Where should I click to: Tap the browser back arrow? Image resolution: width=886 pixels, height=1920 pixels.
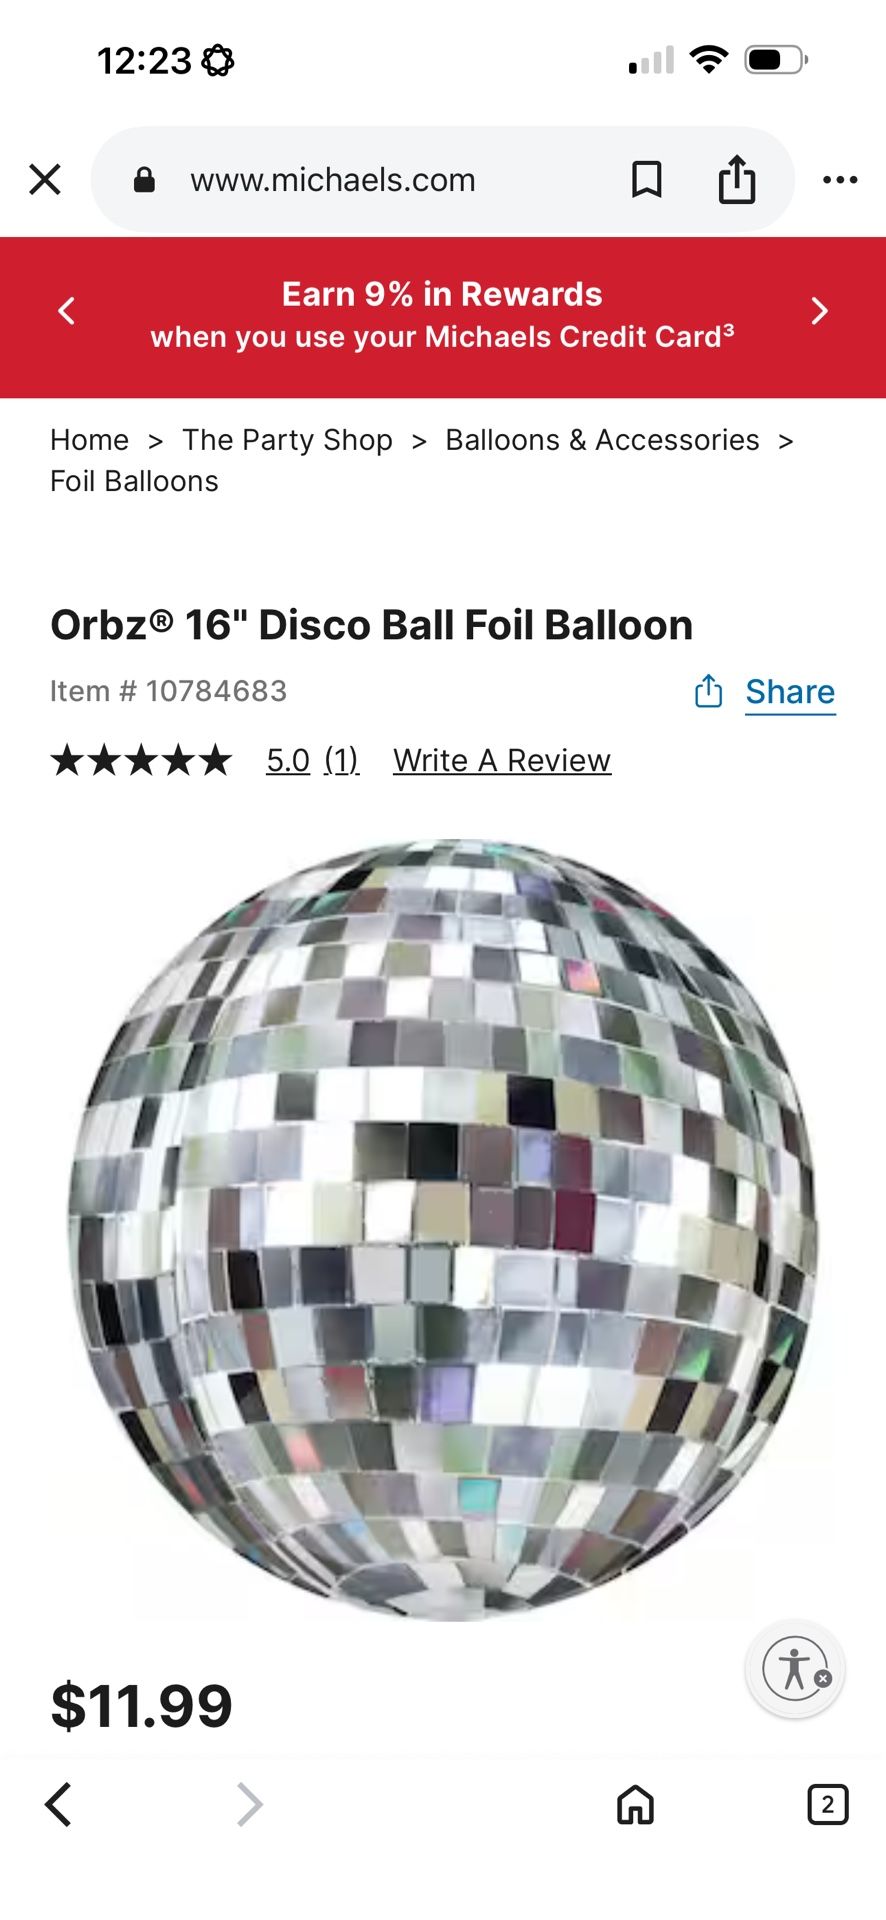58,1805
